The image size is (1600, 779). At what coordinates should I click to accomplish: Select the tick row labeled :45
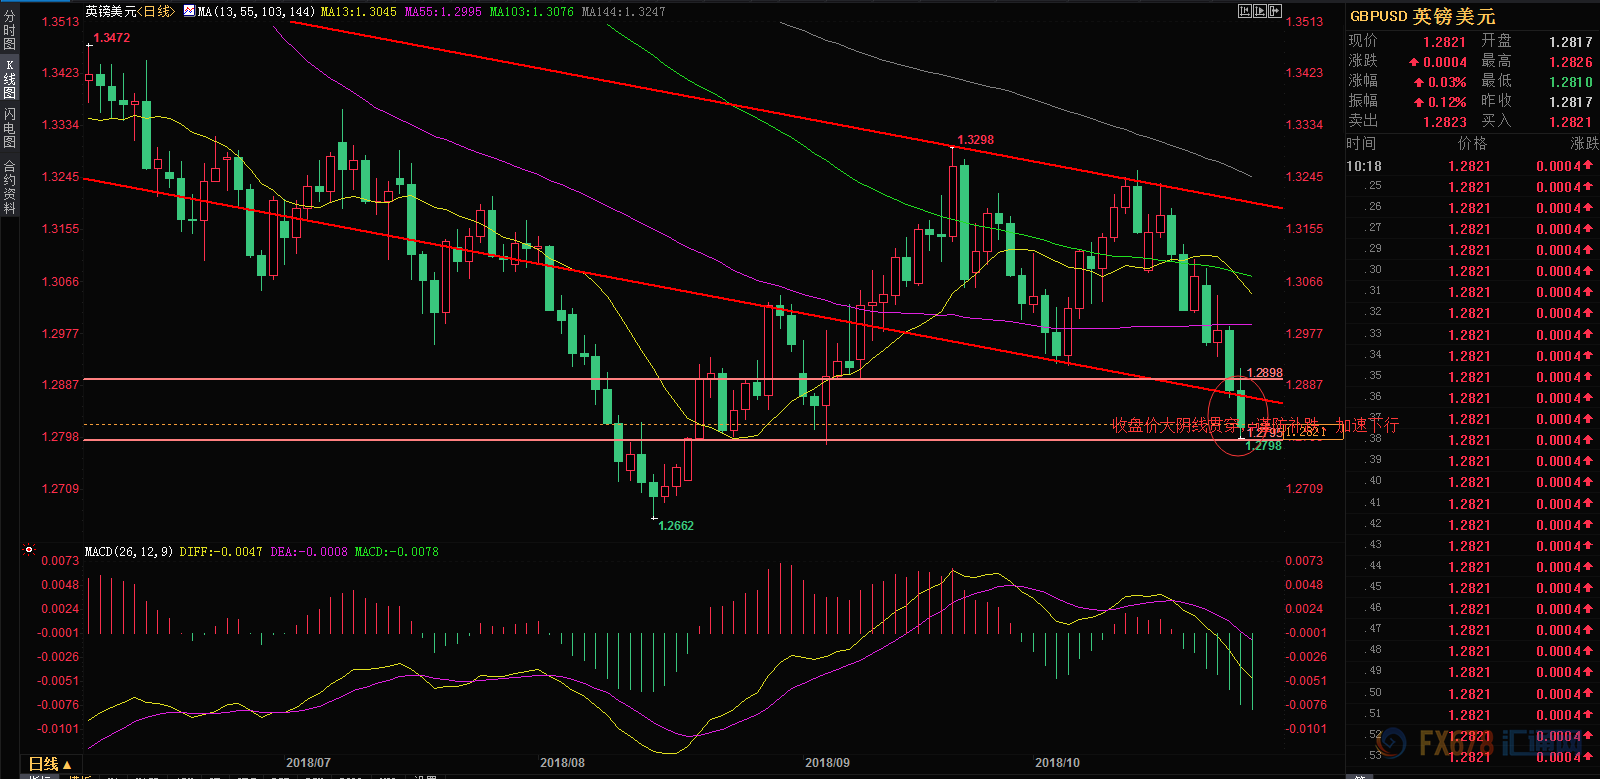click(x=1472, y=588)
